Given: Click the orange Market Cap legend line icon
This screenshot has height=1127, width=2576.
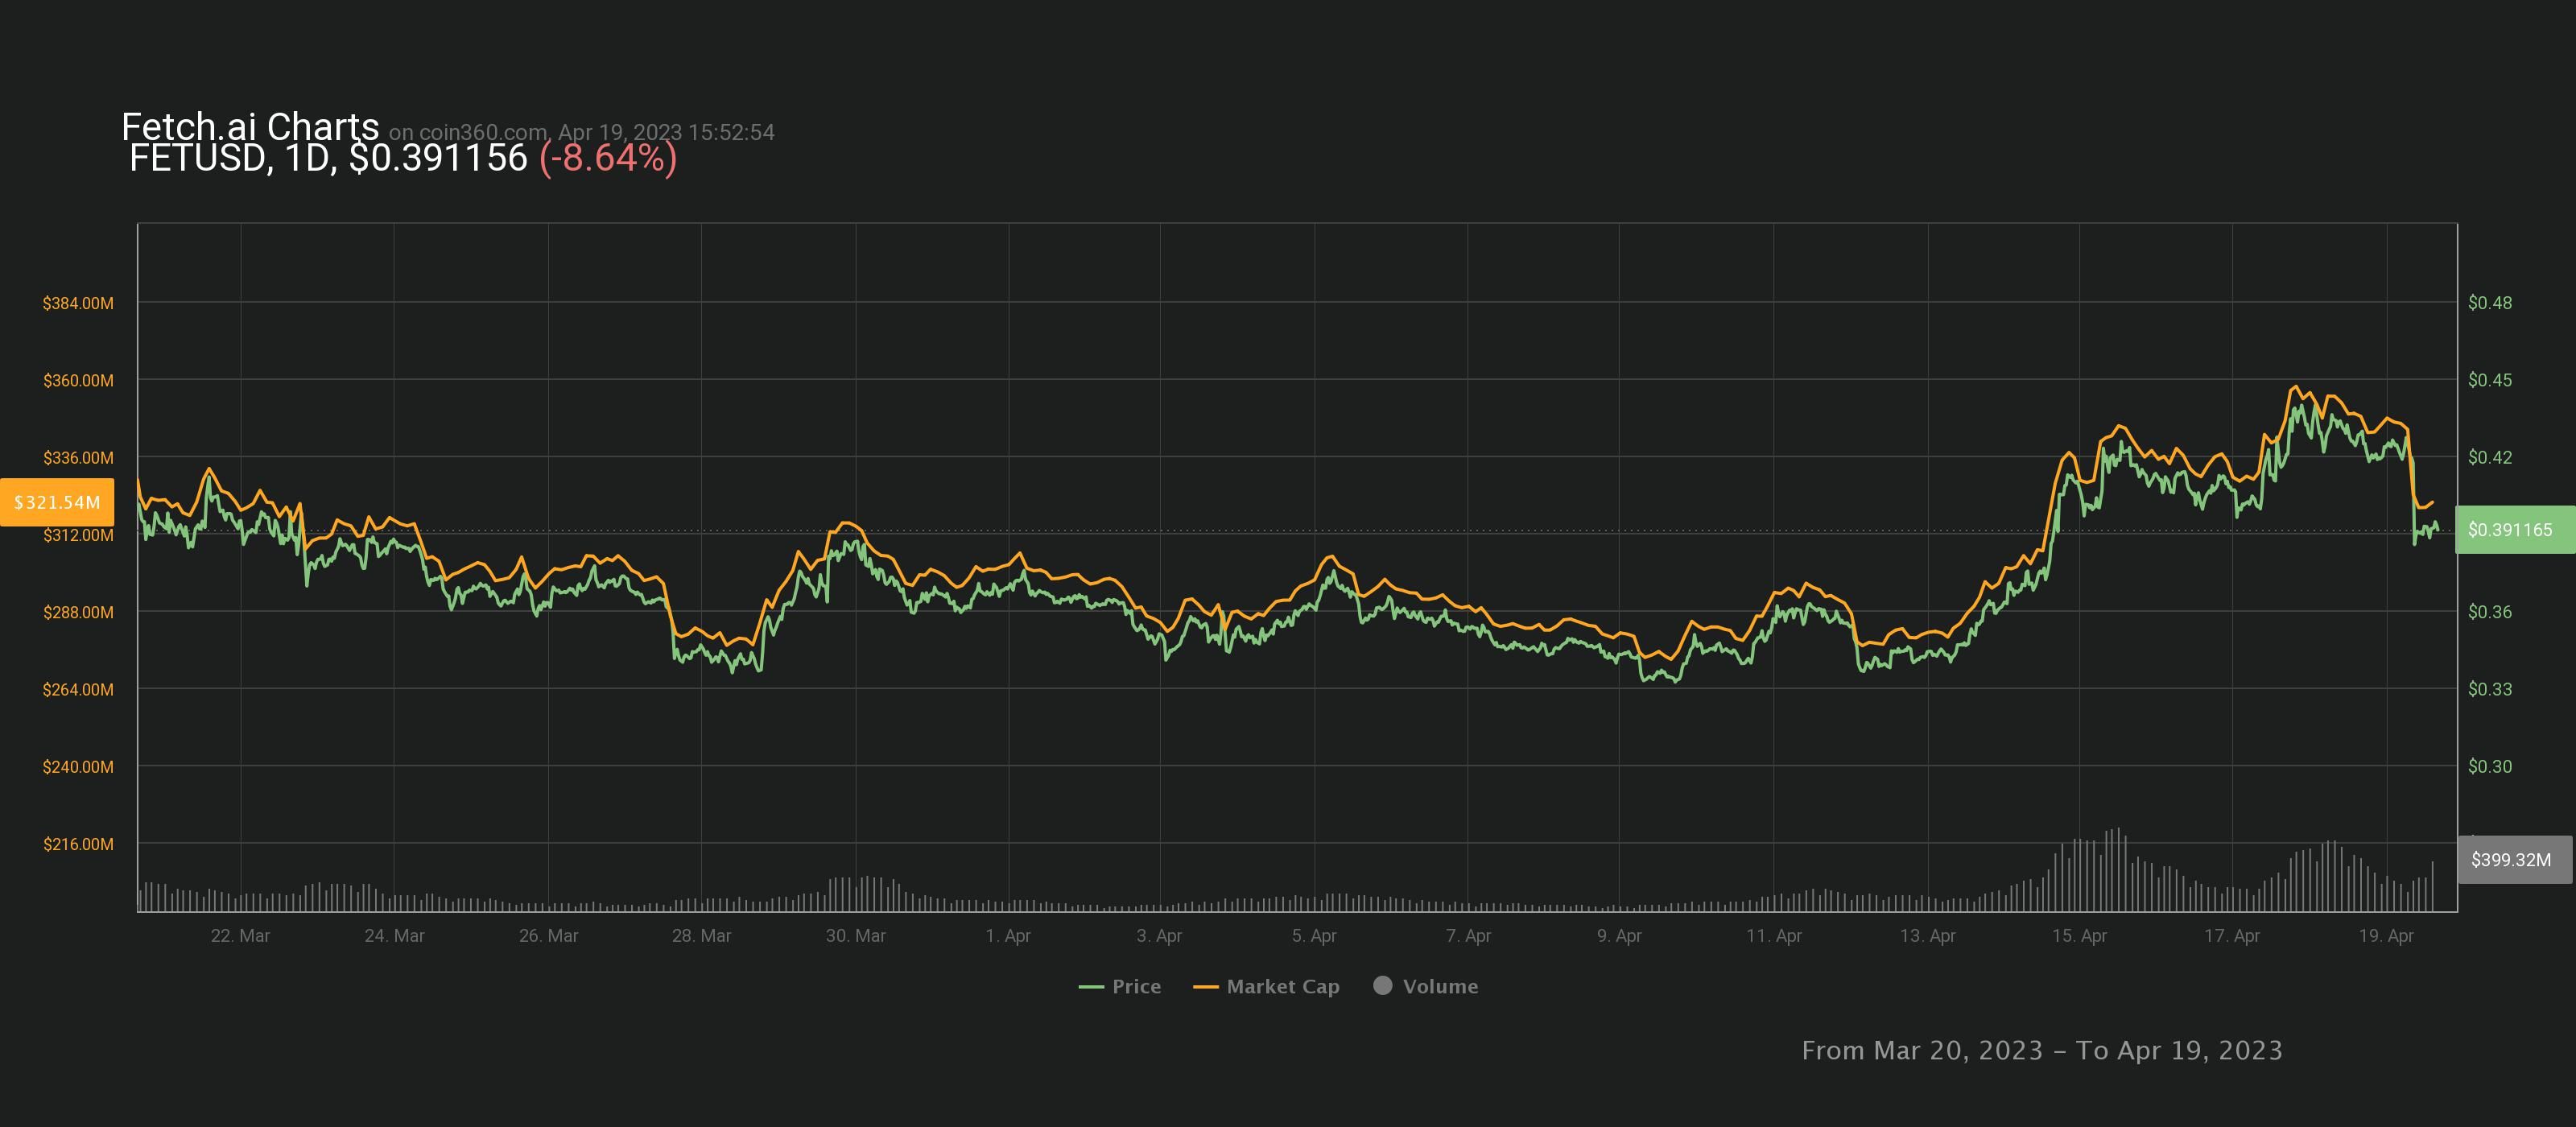Looking at the screenshot, I should pos(1205,987).
